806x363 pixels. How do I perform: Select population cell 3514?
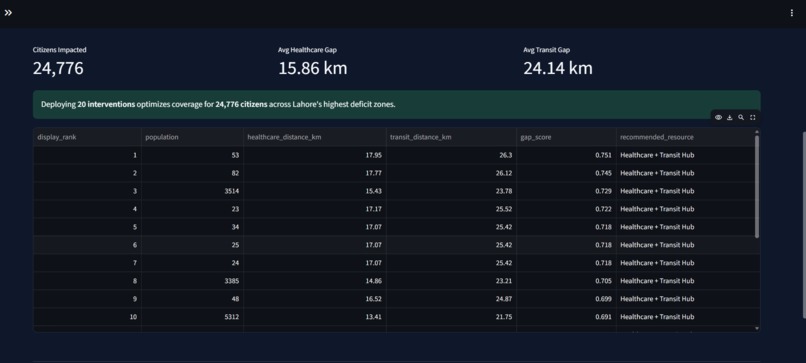tap(192, 191)
